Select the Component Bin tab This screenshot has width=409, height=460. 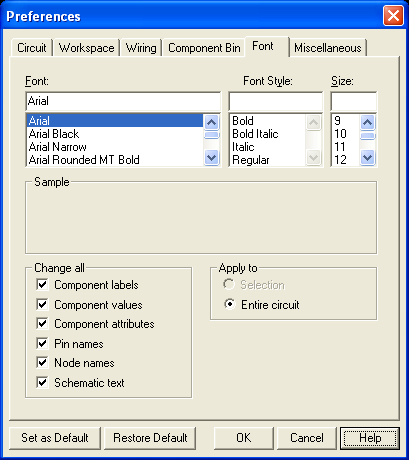tap(204, 48)
